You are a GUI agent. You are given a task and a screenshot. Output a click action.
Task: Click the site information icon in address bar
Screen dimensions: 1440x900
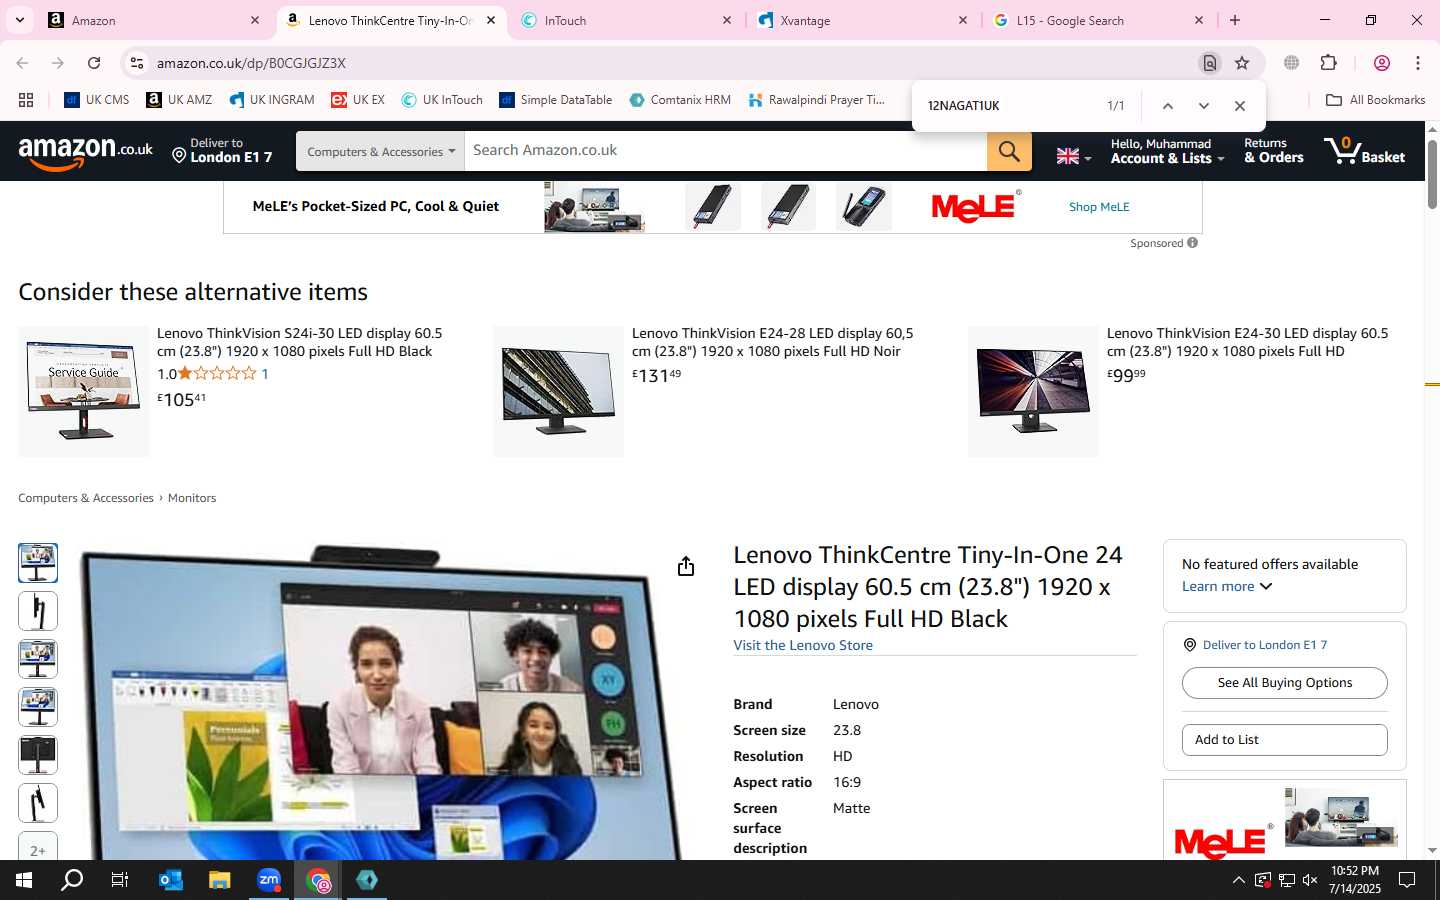pyautogui.click(x=137, y=63)
